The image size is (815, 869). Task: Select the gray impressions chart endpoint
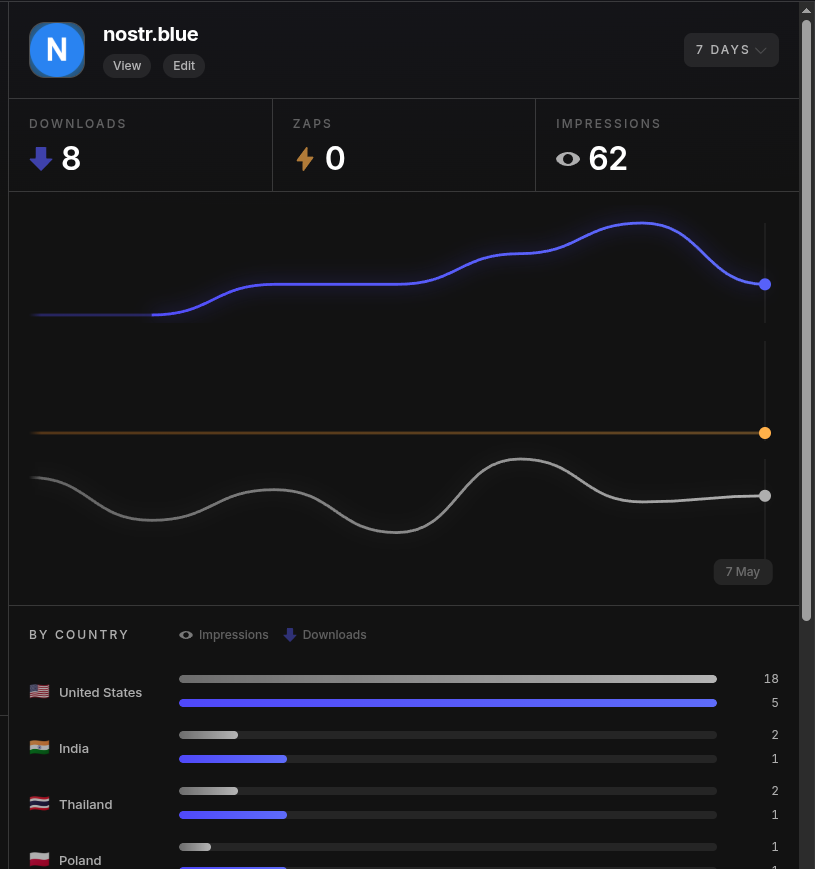[765, 496]
